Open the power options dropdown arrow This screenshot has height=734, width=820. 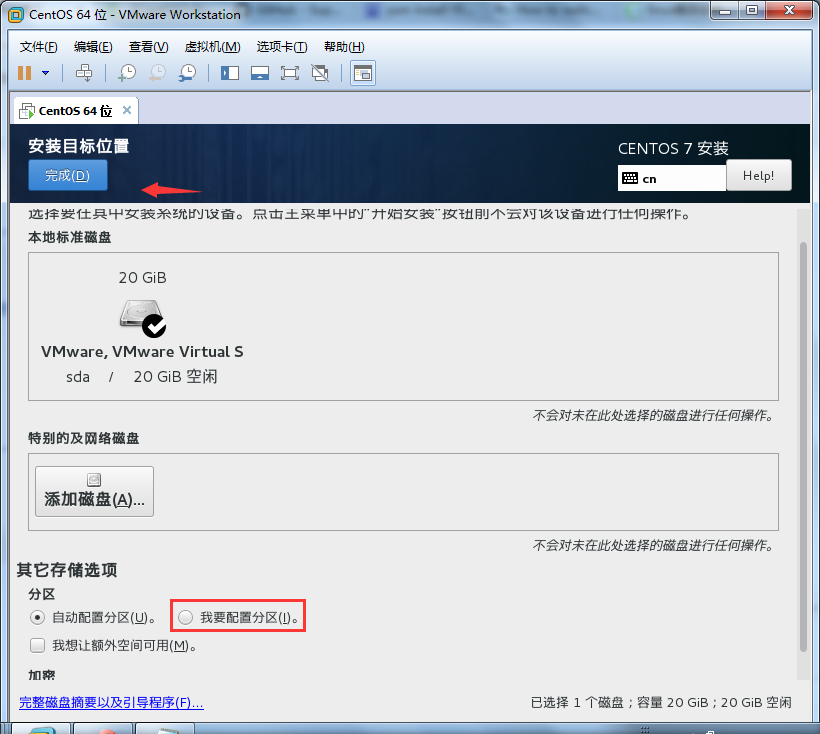click(x=45, y=73)
